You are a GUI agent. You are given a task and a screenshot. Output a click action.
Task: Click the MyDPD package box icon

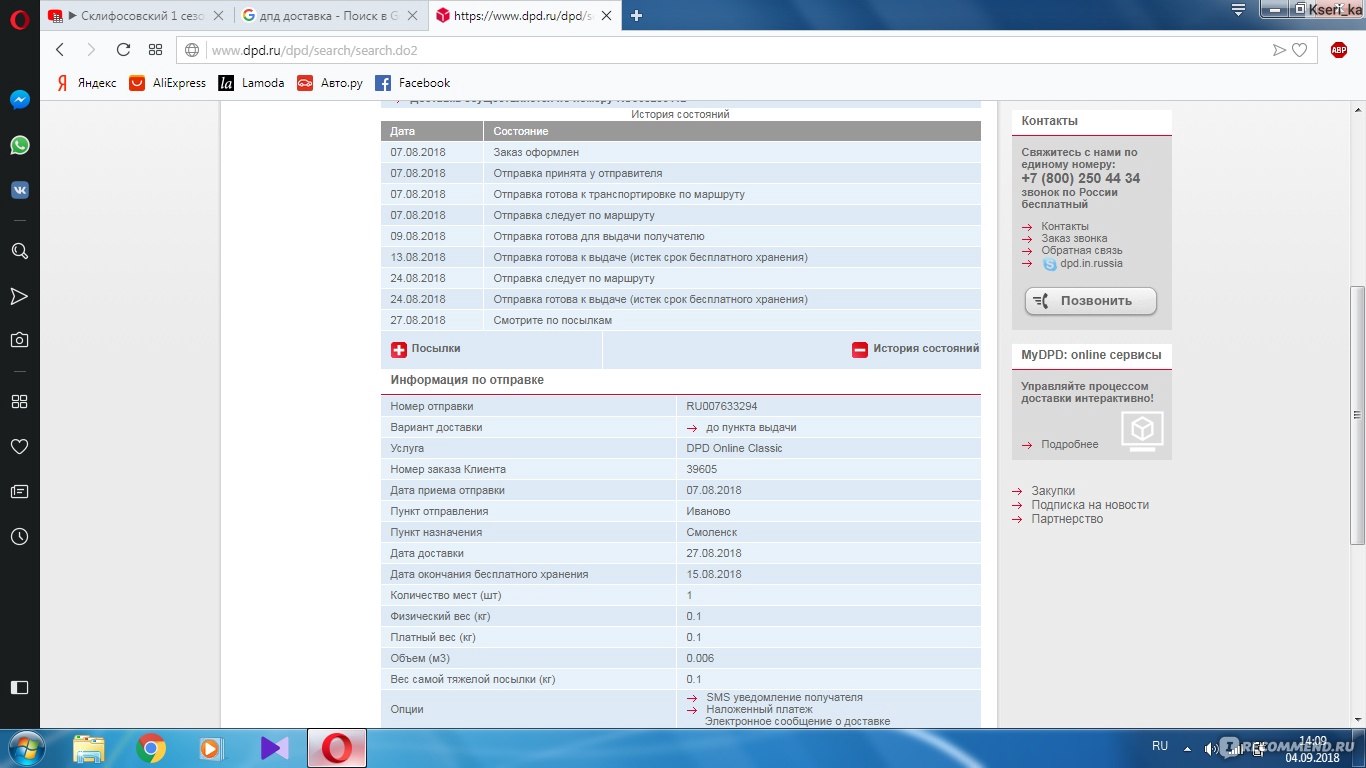(x=1142, y=430)
